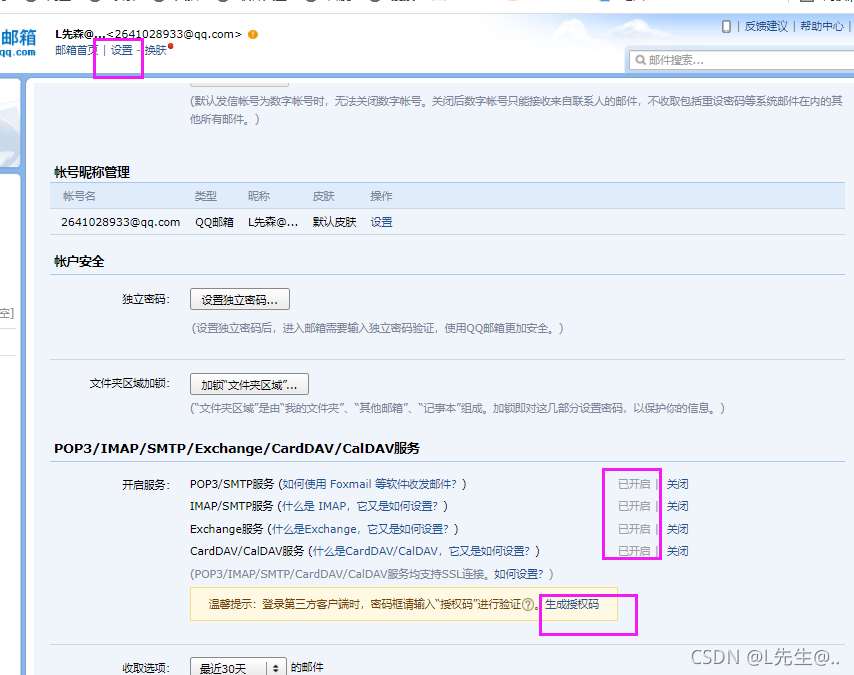Click the account 2641028933@qq.com cell
854x675 pixels.
tap(120, 222)
